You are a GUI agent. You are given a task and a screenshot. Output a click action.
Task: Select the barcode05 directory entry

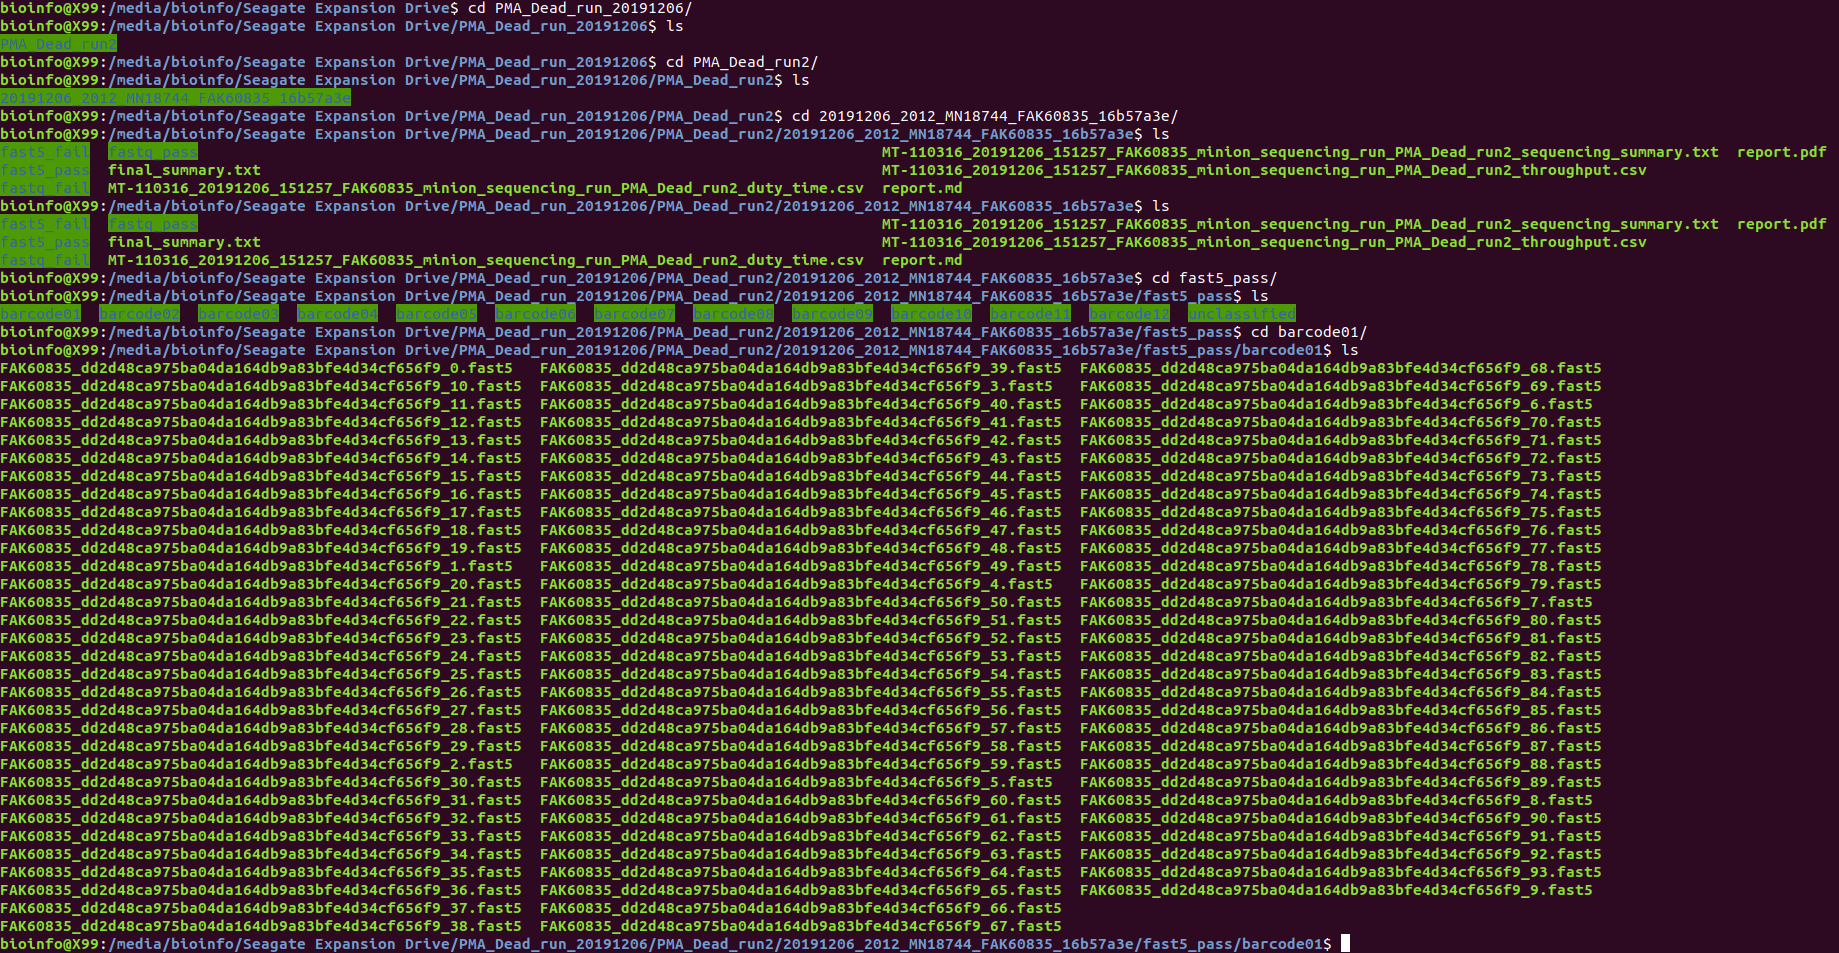[x=435, y=313]
